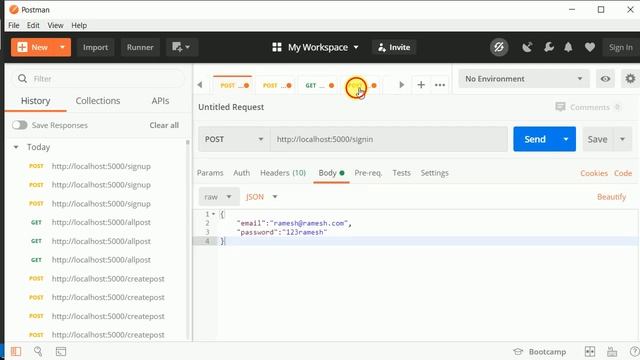640x360 pixels.
Task: Click the scroll tabs left arrow
Action: point(200,85)
